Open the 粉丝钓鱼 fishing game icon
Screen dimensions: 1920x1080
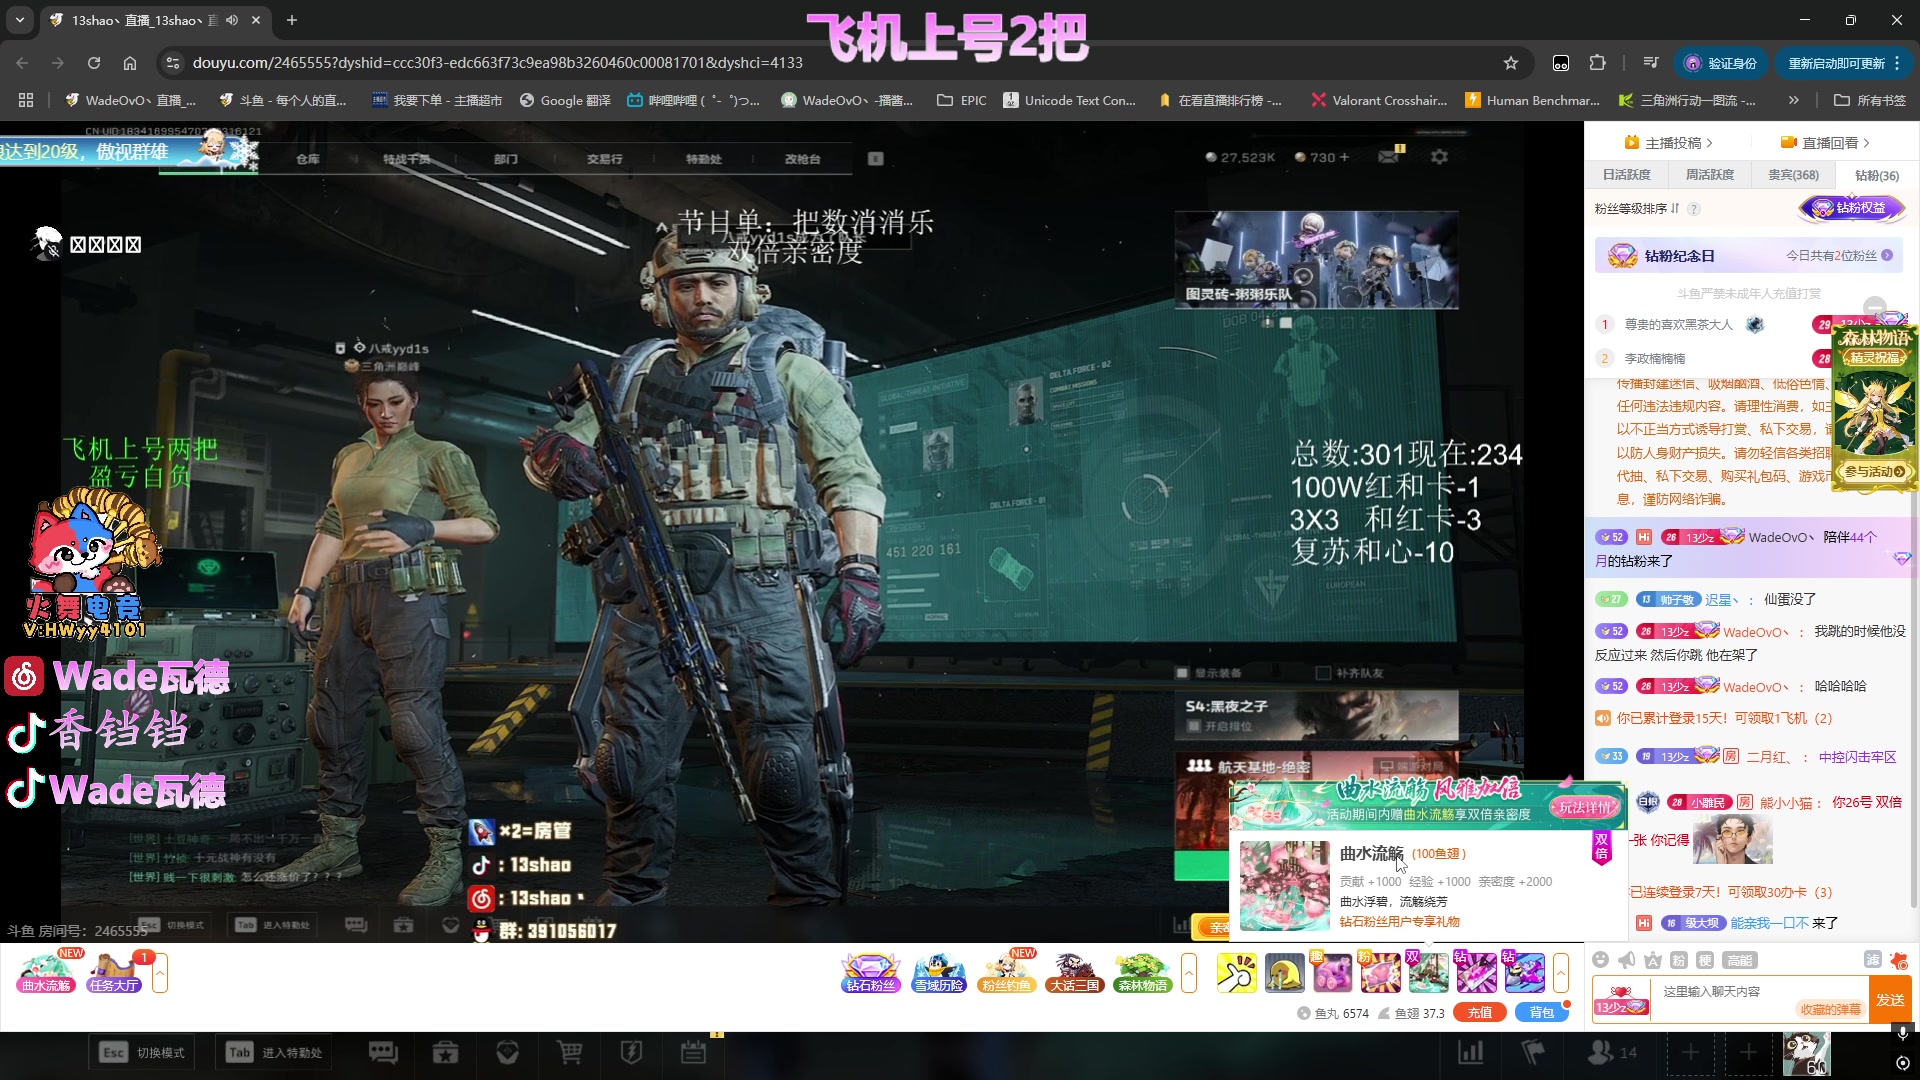pos(1006,972)
